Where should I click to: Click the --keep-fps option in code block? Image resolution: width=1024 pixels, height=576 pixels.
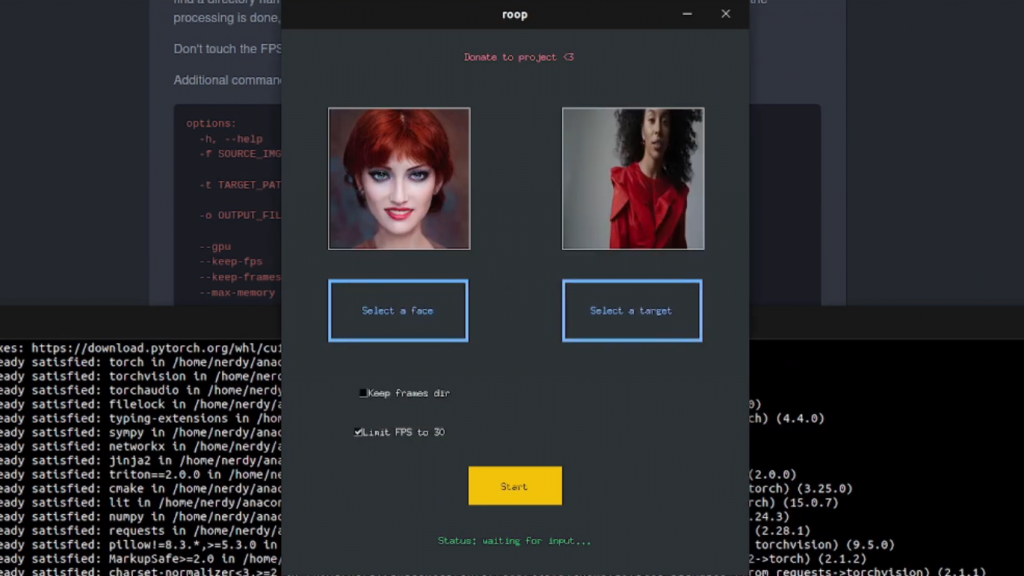click(231, 261)
